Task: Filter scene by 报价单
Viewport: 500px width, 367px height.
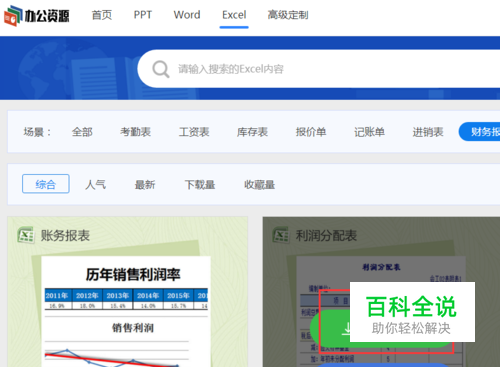Action: pyautogui.click(x=311, y=132)
